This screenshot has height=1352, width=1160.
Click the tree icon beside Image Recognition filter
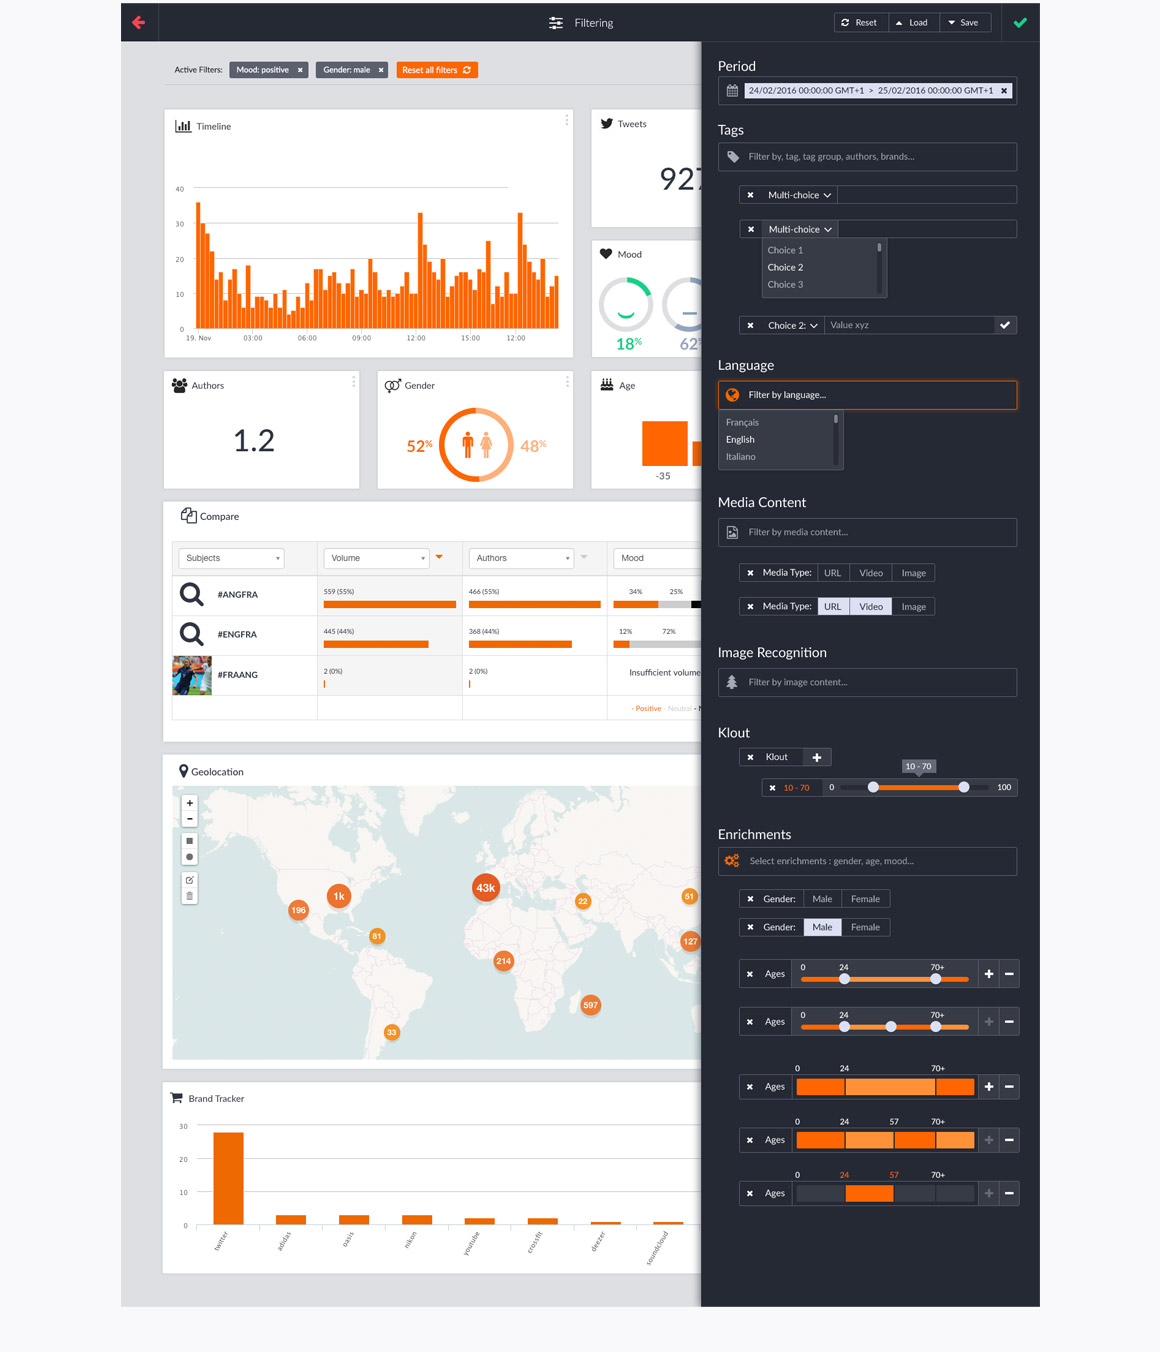(x=733, y=682)
